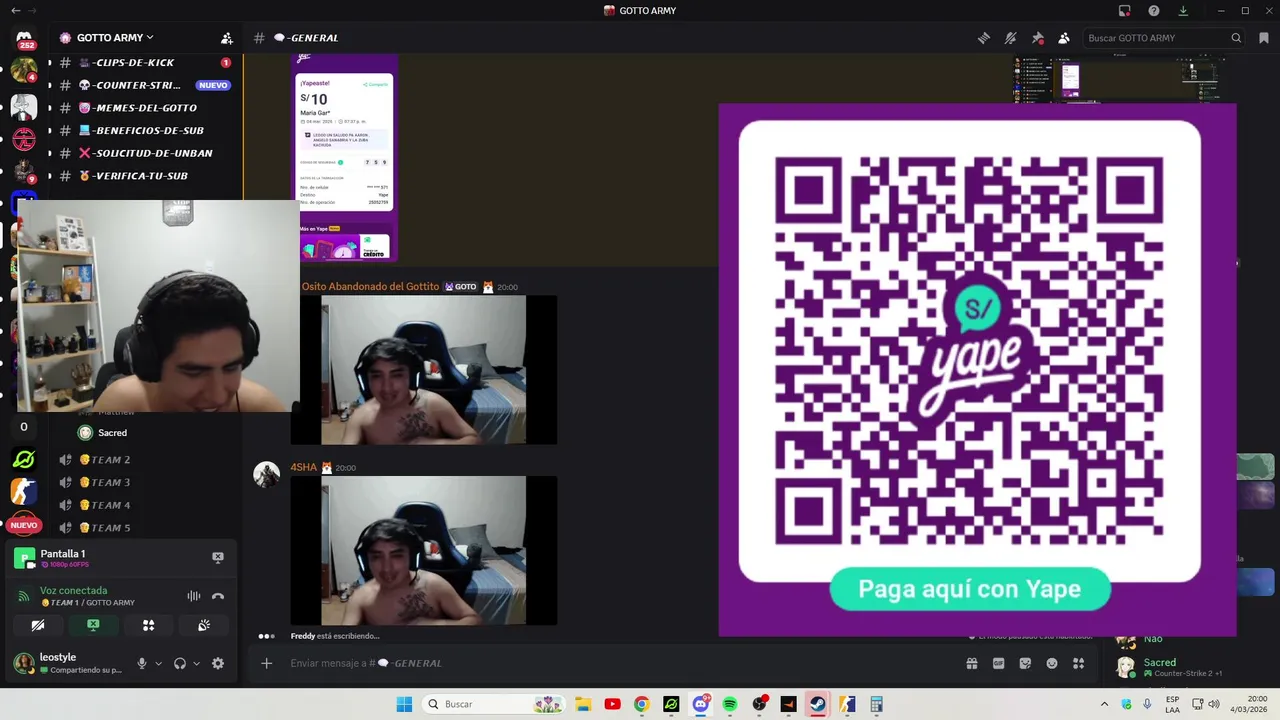Open Spotify from the taskbar
The width and height of the screenshot is (1280, 720).
729,704
